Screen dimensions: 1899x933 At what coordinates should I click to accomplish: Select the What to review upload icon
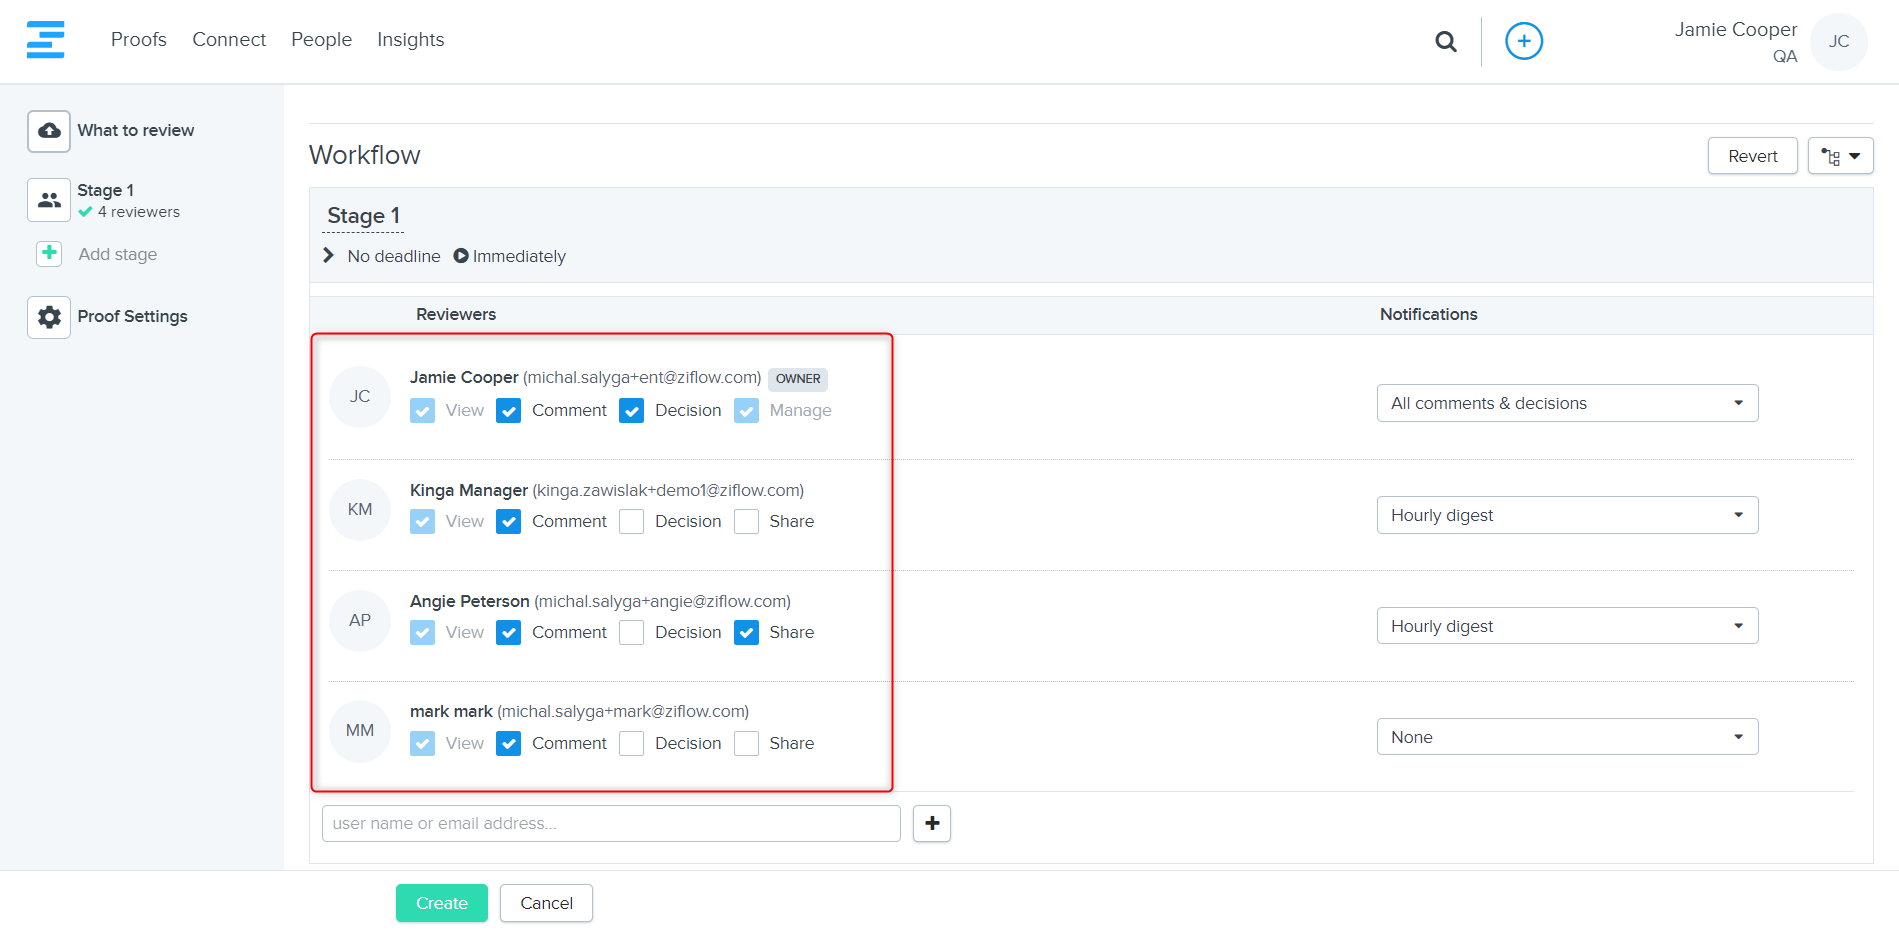click(x=49, y=131)
